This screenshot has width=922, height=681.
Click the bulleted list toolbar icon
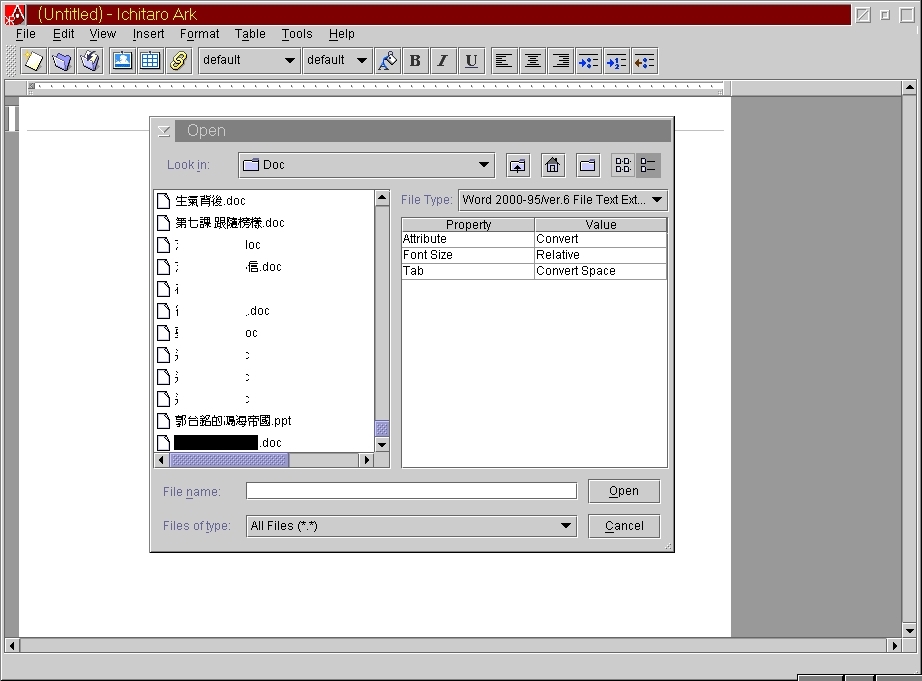(x=588, y=61)
